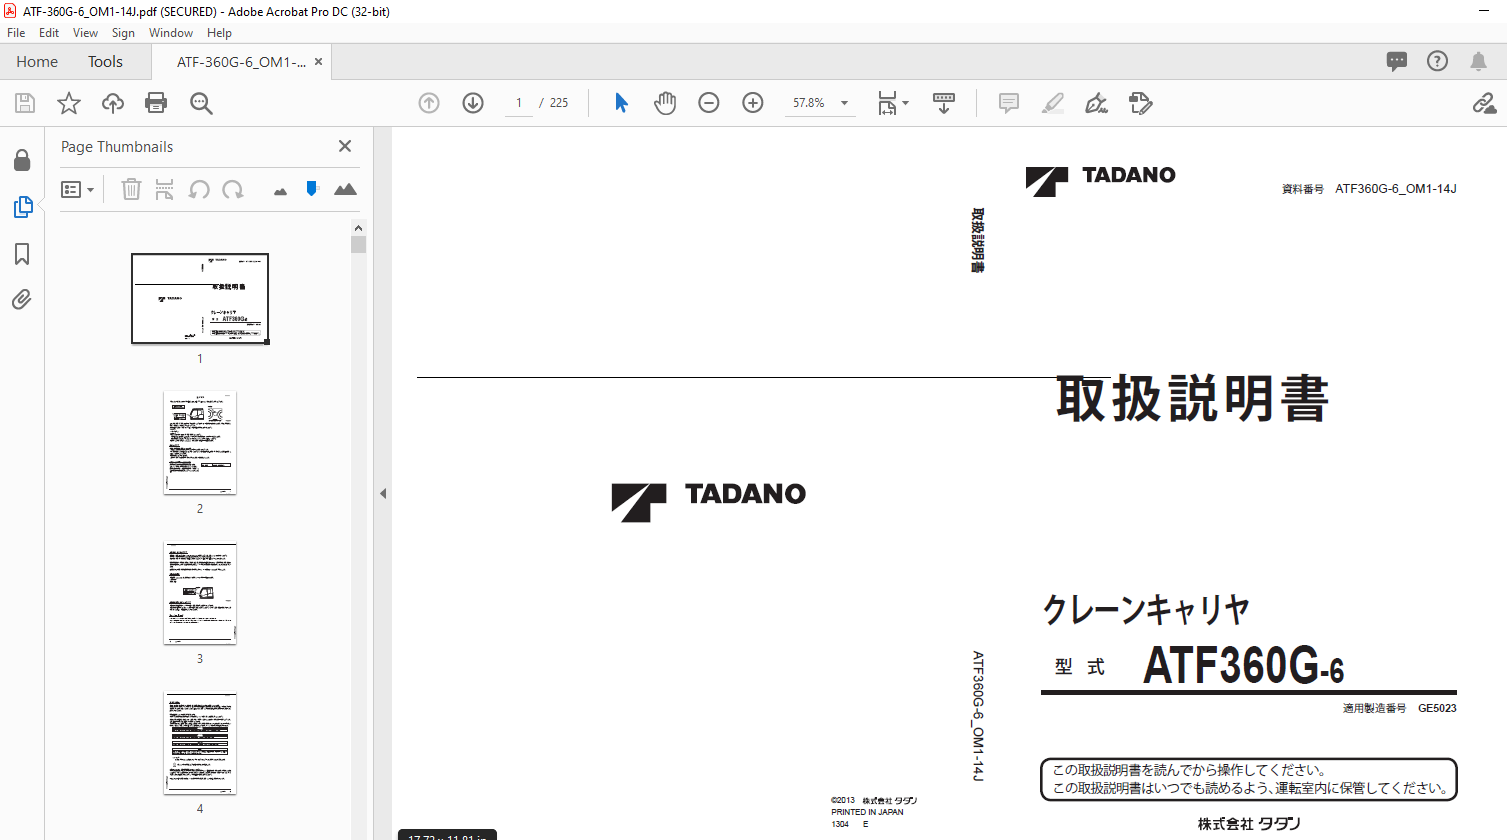Switch to the Tools tab
The width and height of the screenshot is (1507, 840).
105,61
